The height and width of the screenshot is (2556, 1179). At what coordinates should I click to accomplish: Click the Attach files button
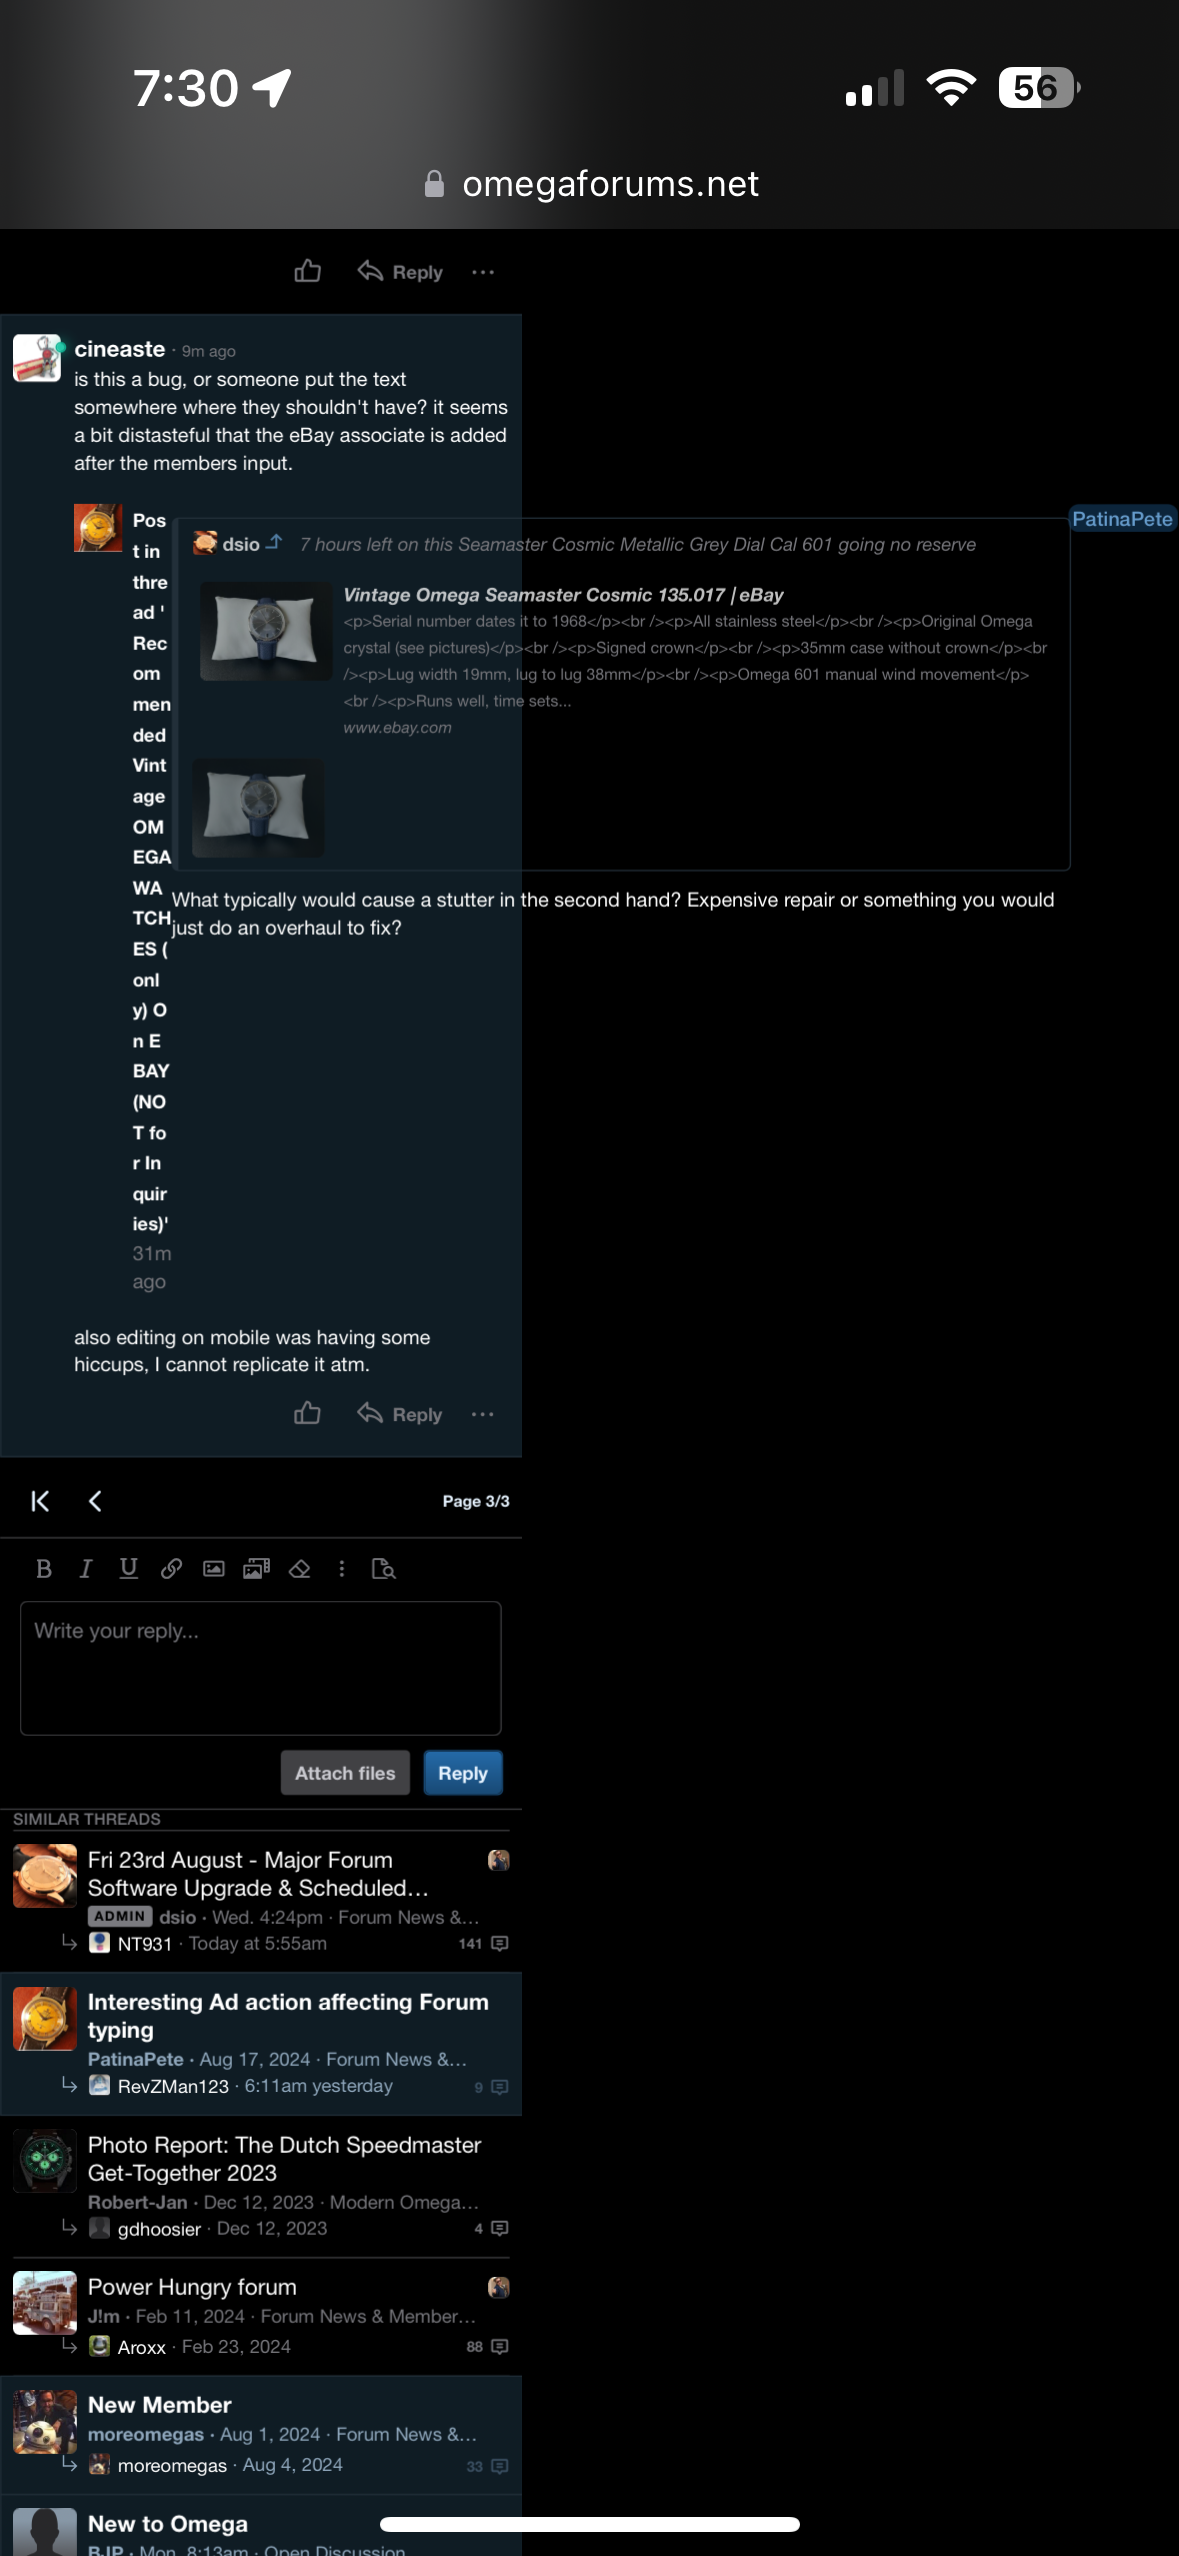(x=345, y=1773)
